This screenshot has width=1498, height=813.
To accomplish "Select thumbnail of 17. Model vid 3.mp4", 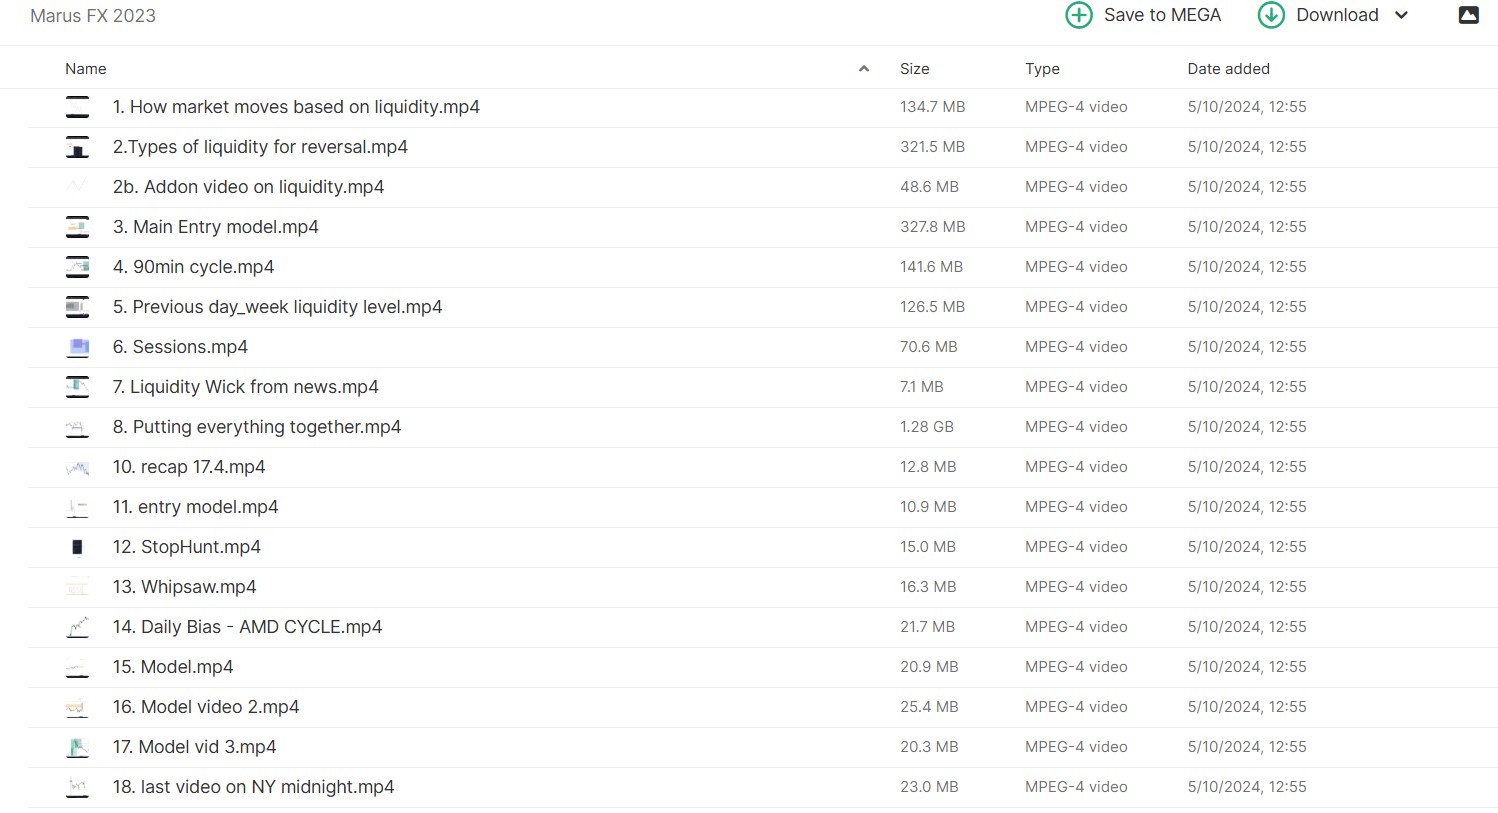I will point(78,747).
